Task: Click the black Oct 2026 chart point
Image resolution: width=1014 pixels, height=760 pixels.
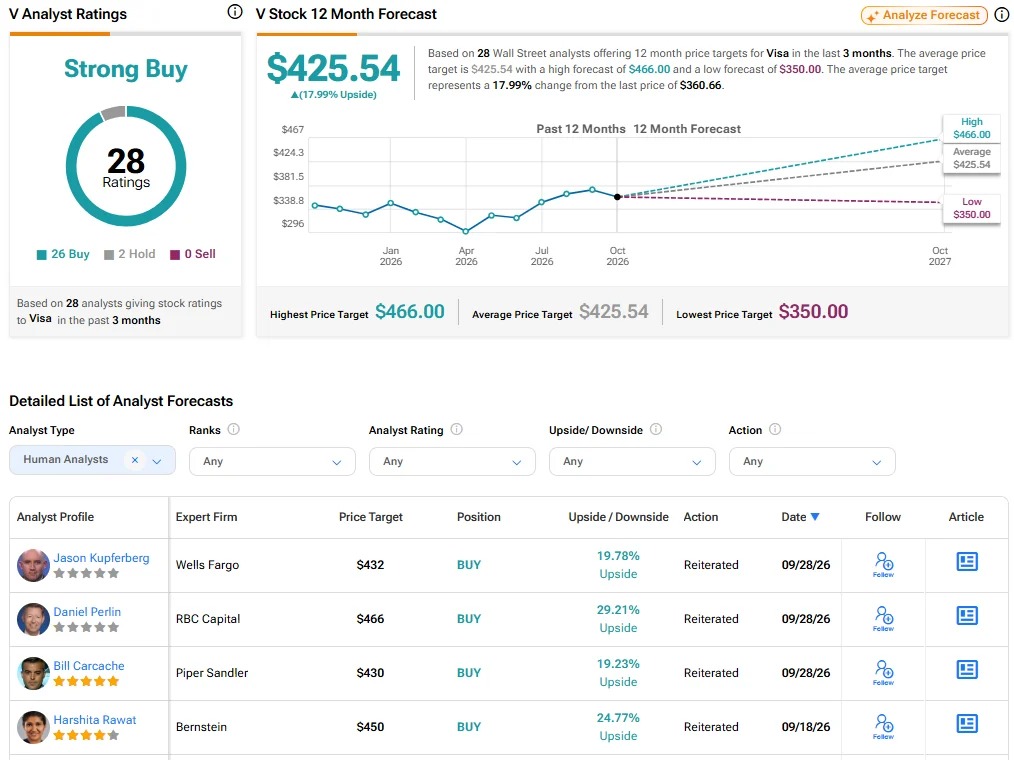Action: click(618, 197)
